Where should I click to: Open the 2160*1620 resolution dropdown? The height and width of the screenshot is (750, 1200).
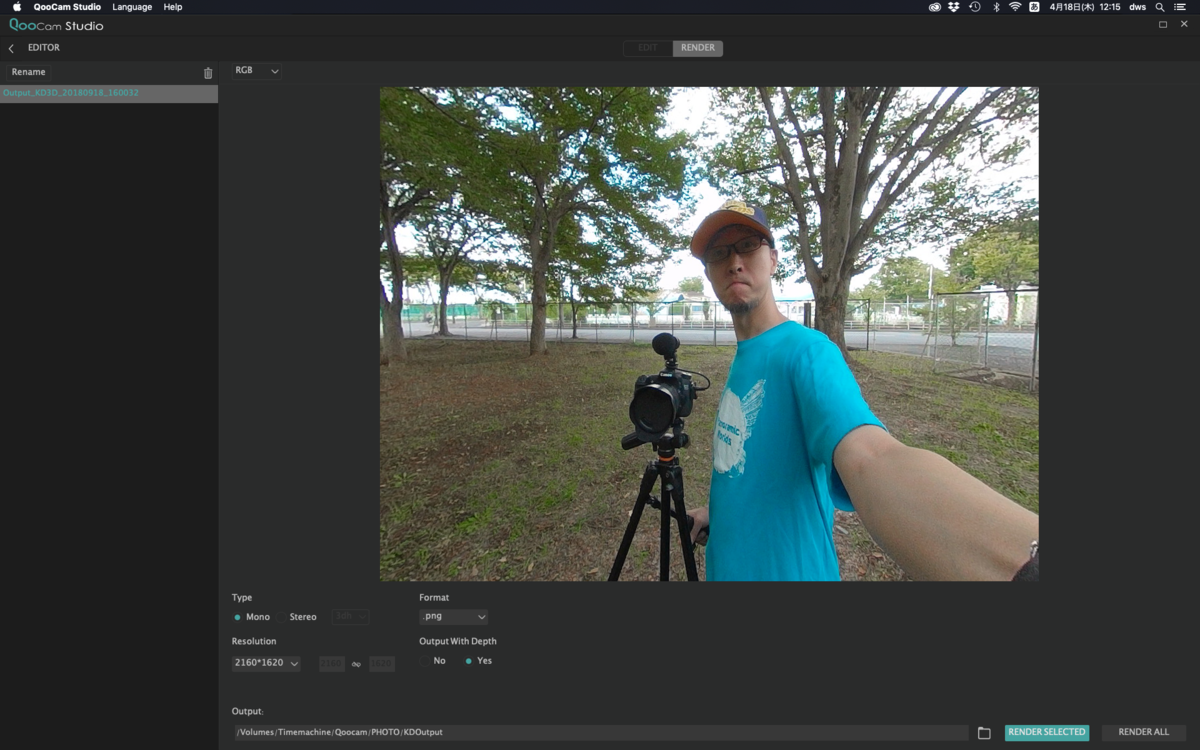tap(266, 663)
